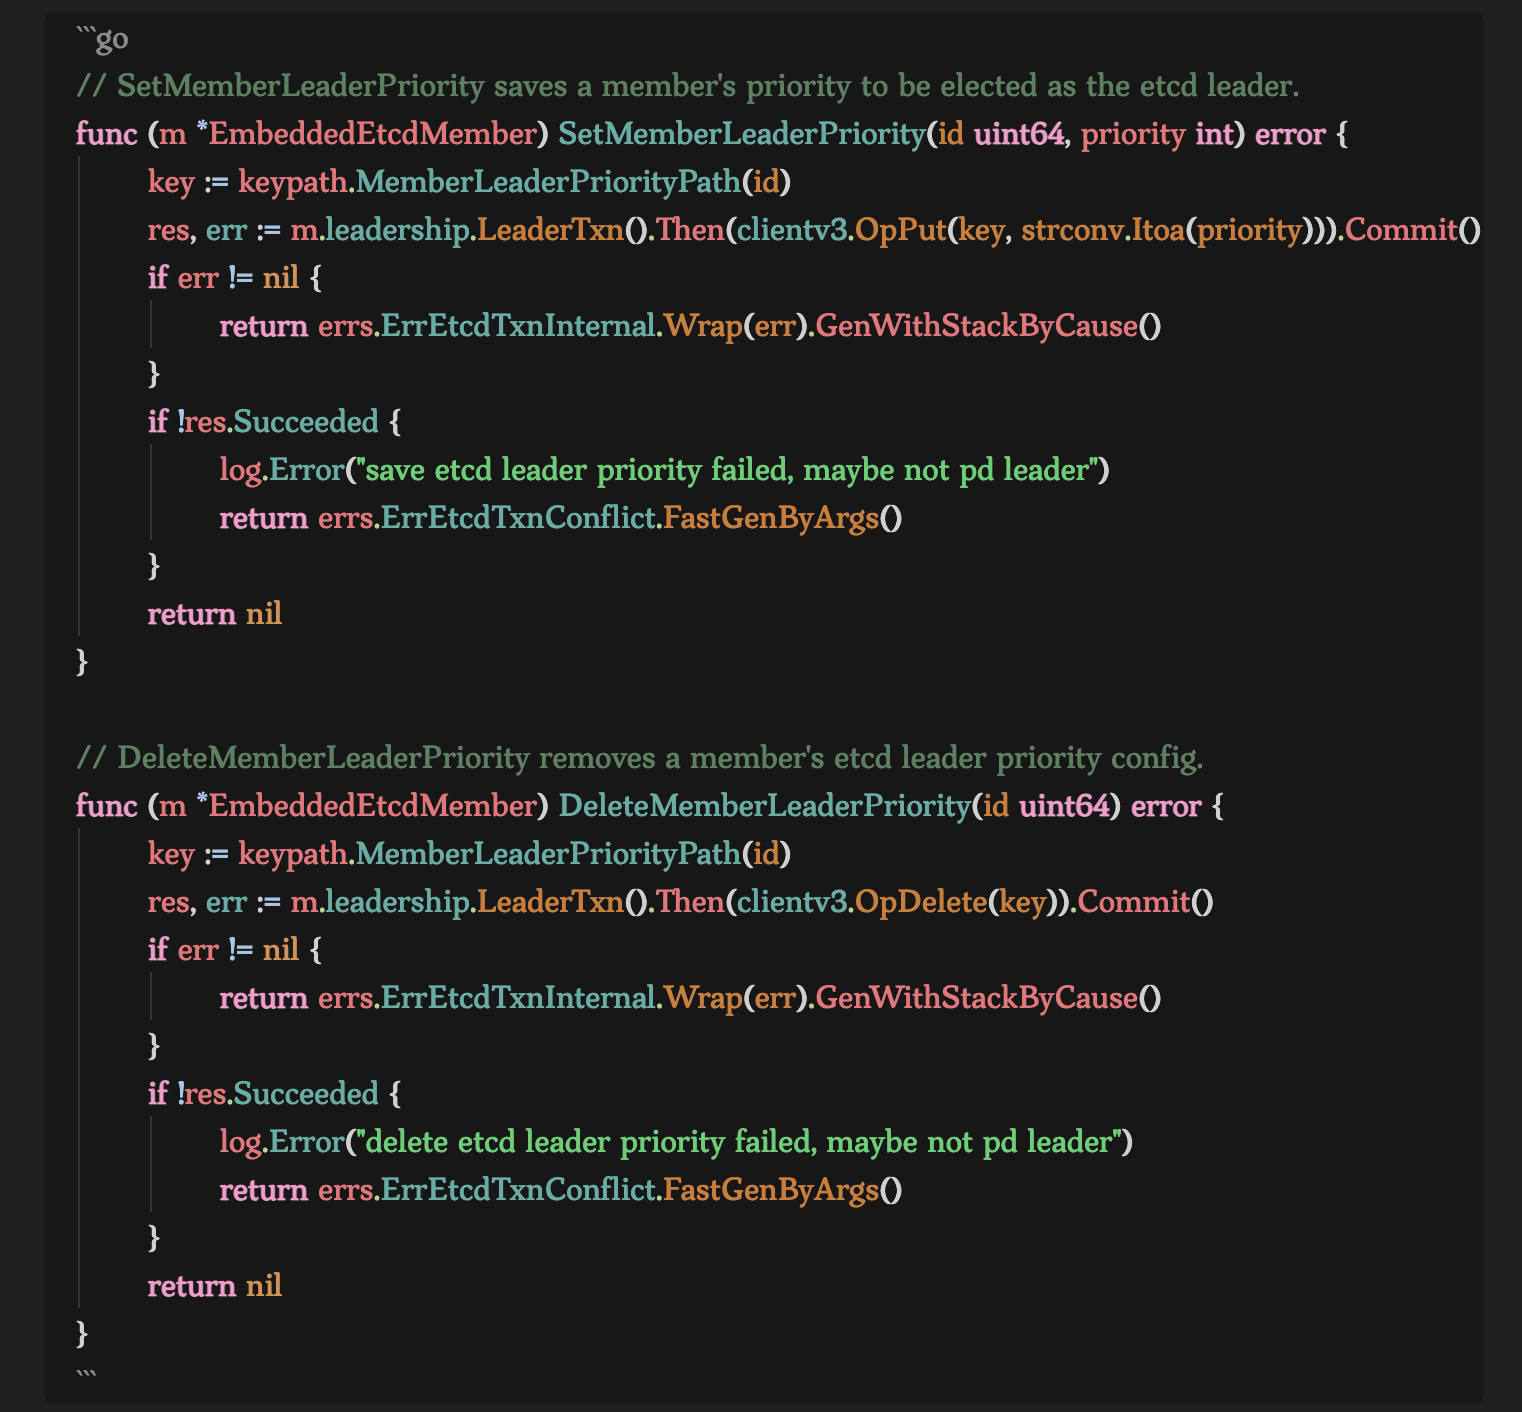Click log.Error on the 'delete etcd leader' line

pyautogui.click(x=281, y=1142)
